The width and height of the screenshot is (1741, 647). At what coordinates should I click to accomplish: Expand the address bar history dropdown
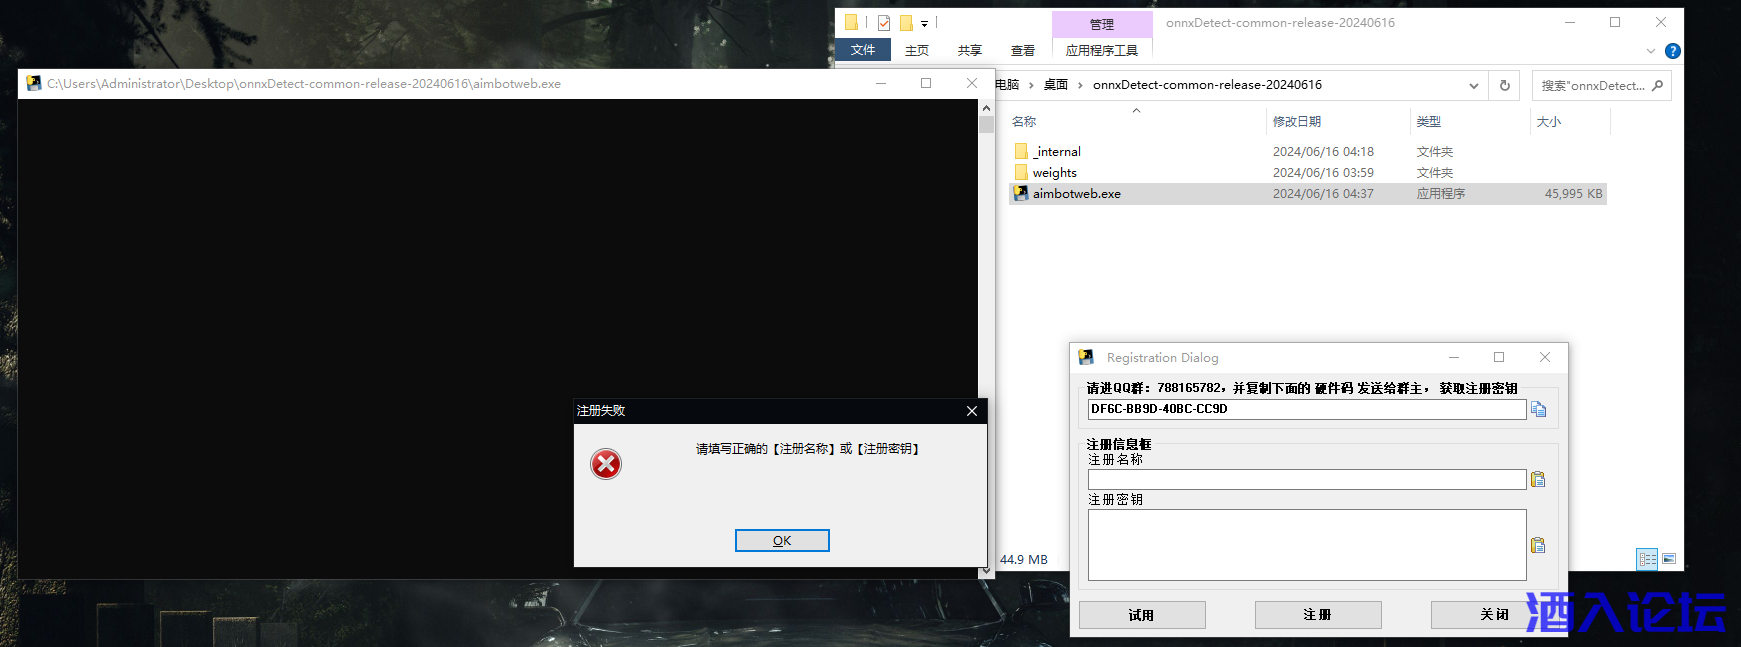point(1473,86)
